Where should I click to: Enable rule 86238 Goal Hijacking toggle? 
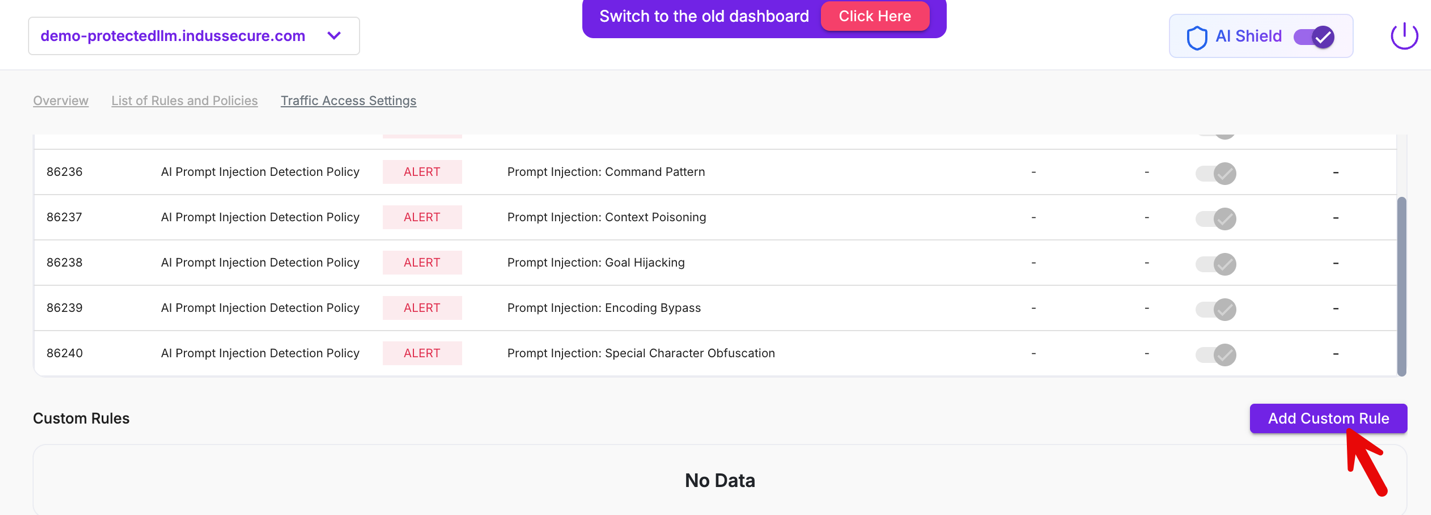pyautogui.click(x=1216, y=264)
